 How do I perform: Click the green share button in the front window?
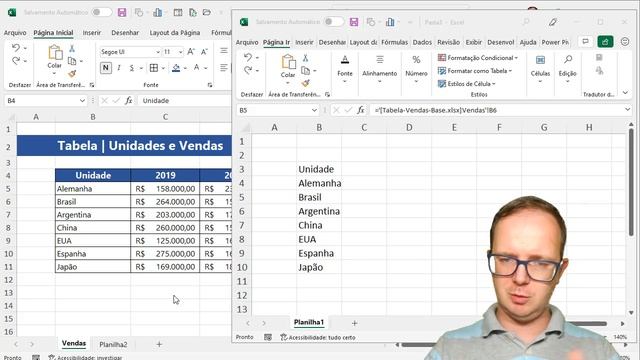coord(605,42)
